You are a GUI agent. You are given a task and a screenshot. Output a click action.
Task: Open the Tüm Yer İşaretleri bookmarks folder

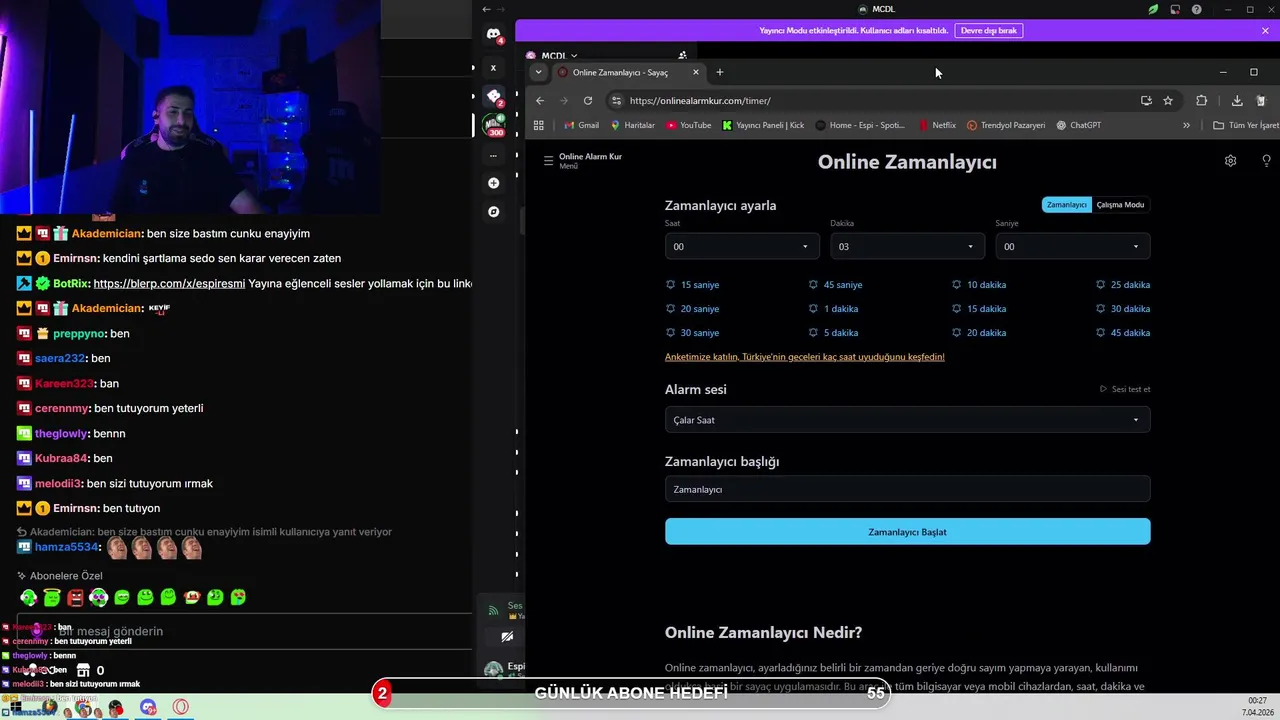[1246, 125]
